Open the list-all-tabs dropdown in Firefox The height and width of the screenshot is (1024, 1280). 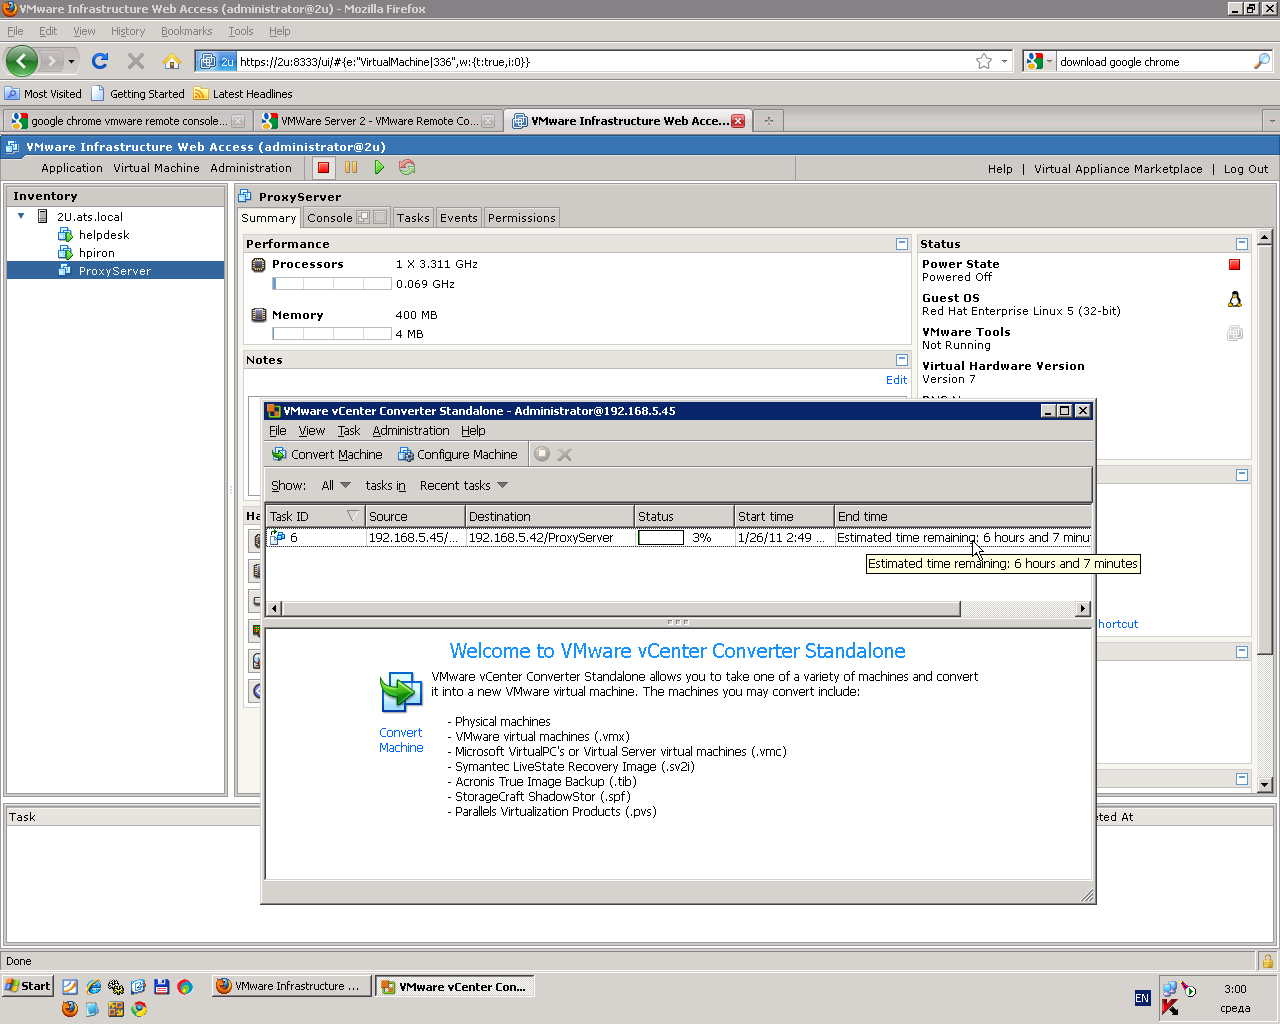click(1271, 121)
